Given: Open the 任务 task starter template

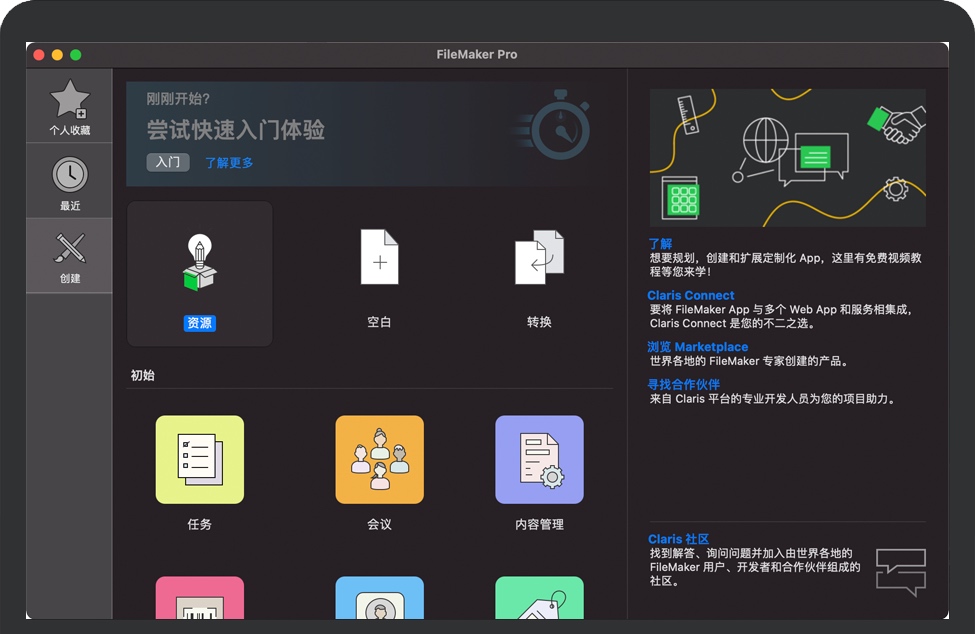Looking at the screenshot, I should pos(200,460).
